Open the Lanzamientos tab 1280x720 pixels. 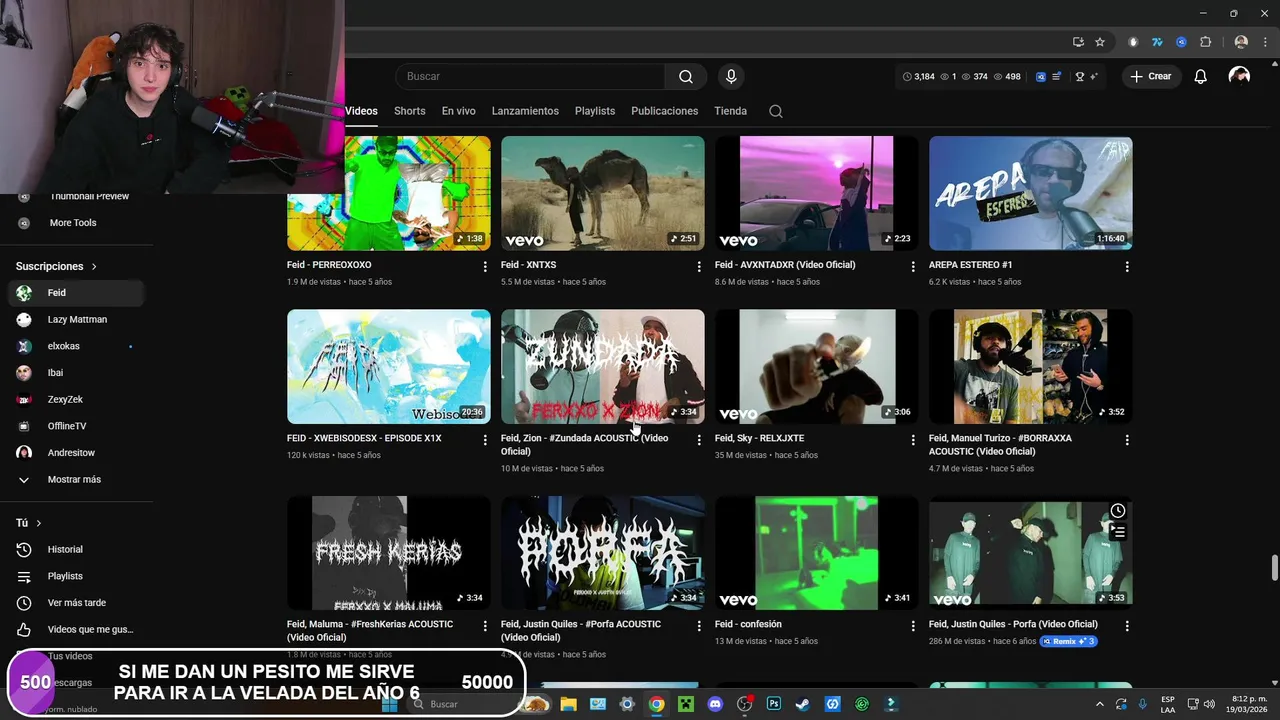(525, 111)
